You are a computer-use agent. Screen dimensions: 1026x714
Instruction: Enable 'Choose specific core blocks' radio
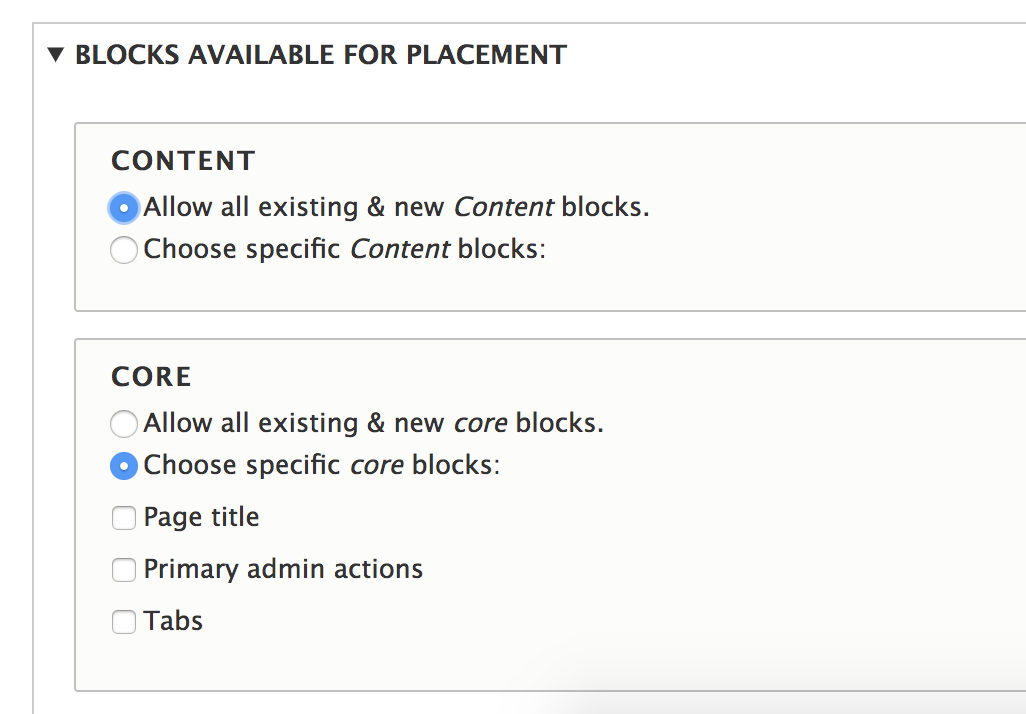pos(123,465)
